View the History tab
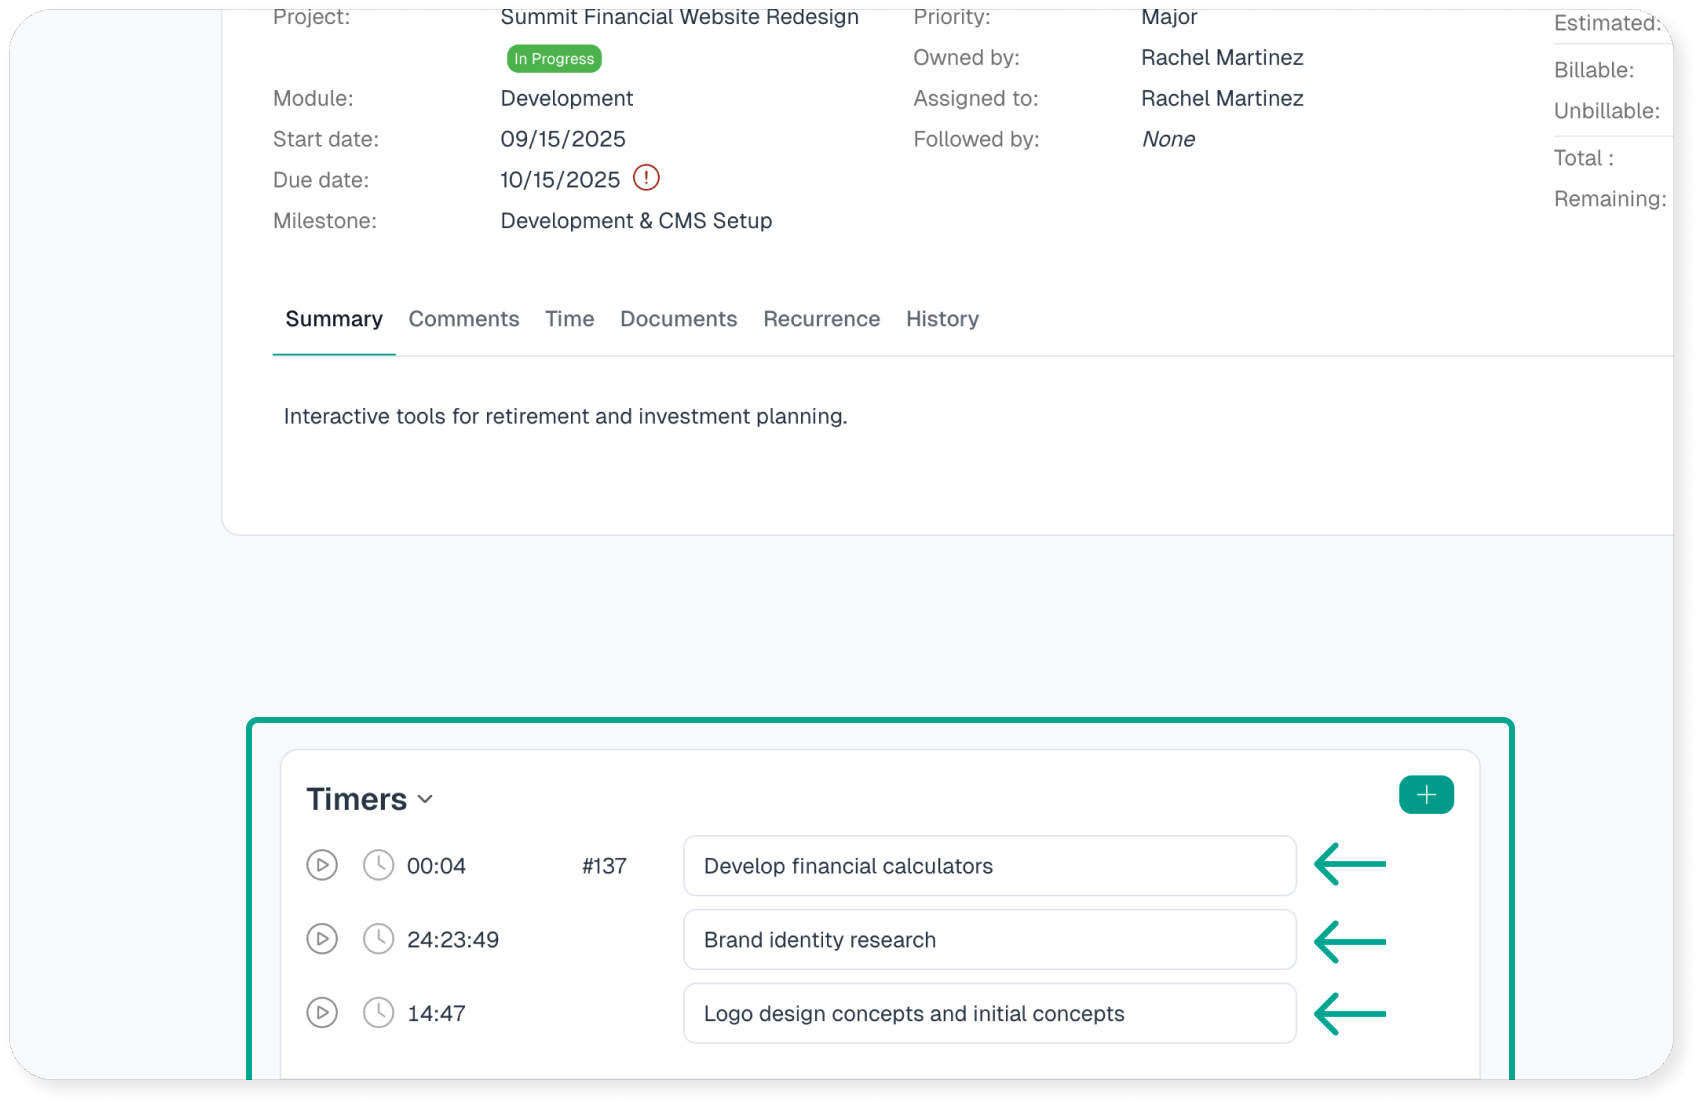1701x1107 pixels. click(x=942, y=319)
